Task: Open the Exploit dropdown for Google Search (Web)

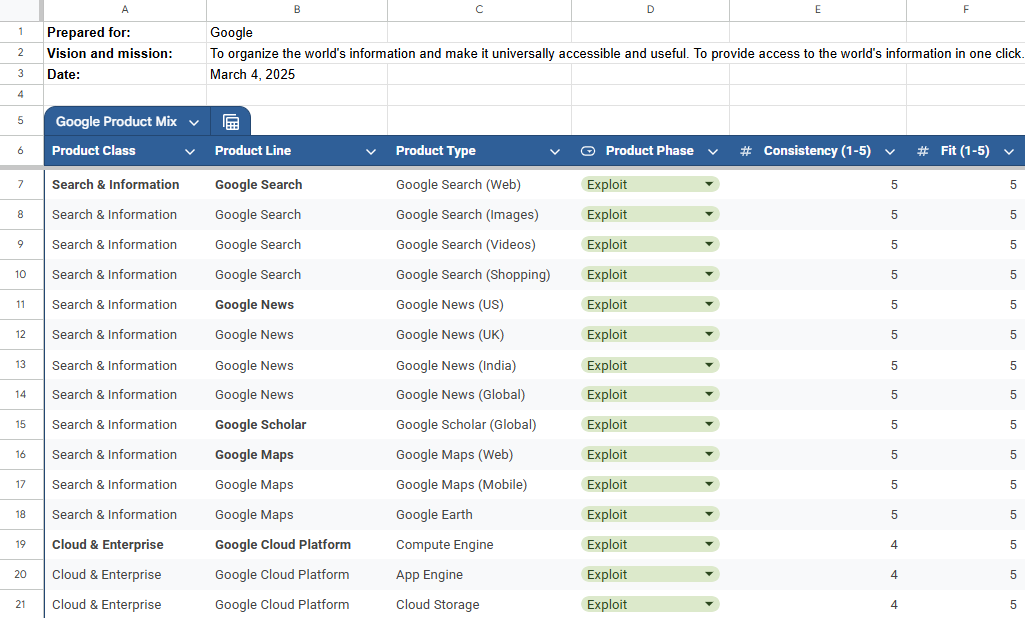Action: pos(709,184)
